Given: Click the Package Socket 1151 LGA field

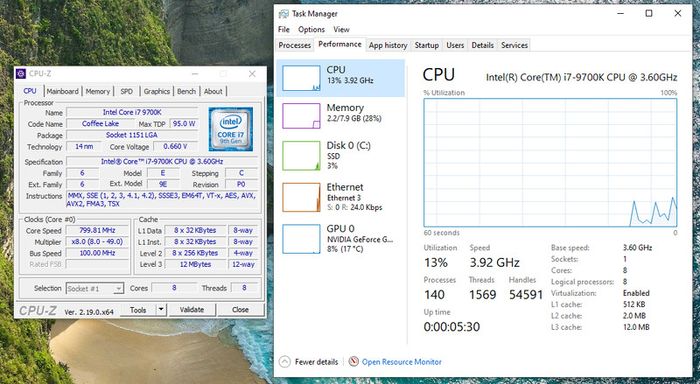Looking at the screenshot, I should [132, 134].
